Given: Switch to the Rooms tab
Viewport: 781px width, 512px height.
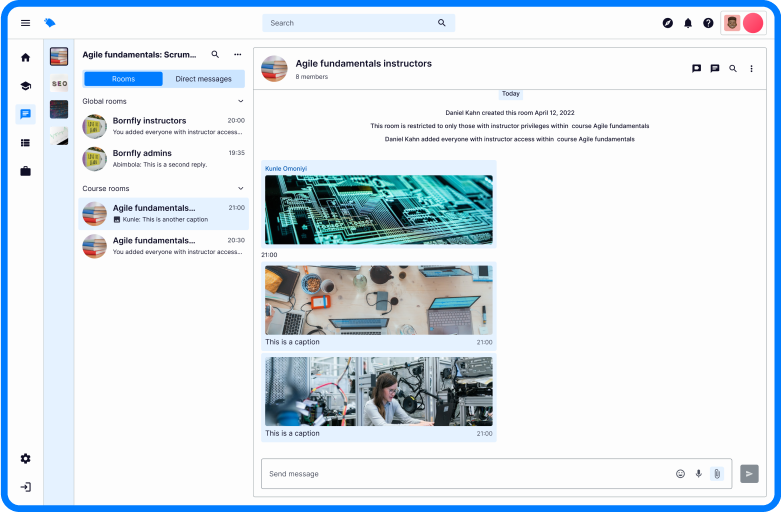Looking at the screenshot, I should (x=123, y=79).
